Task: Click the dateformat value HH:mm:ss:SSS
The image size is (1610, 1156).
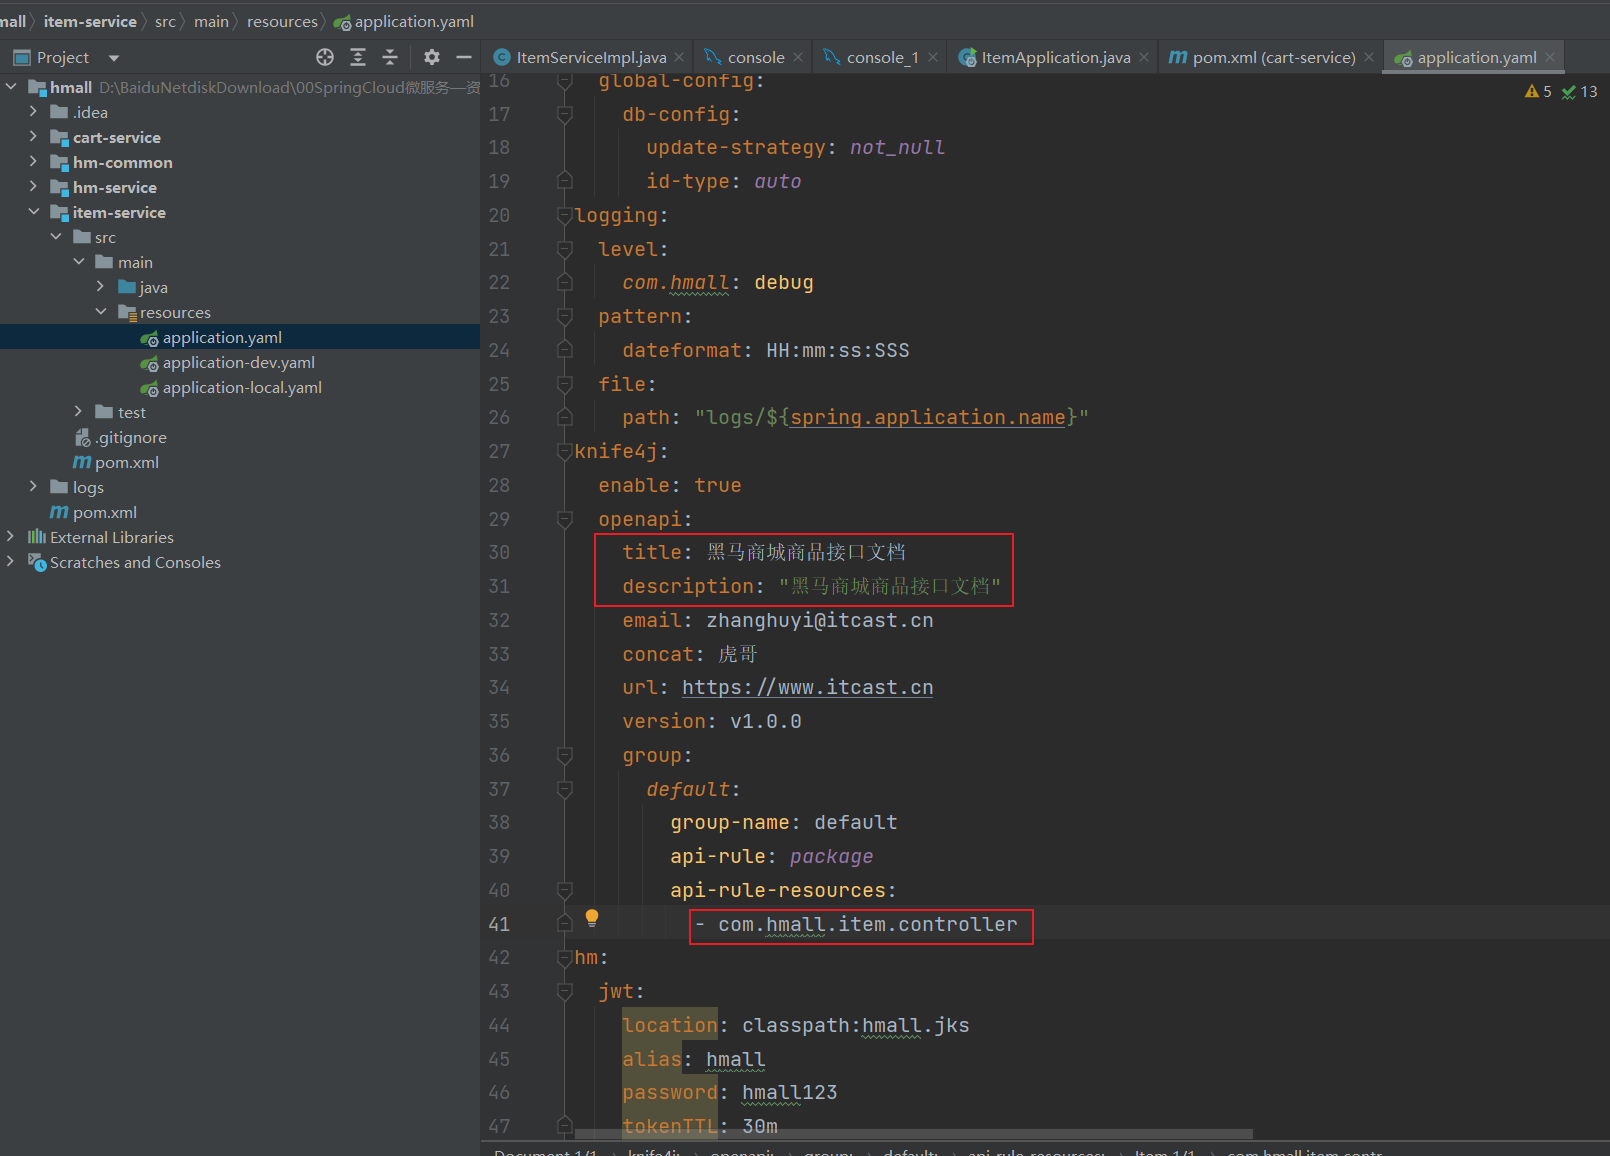Action: (x=838, y=351)
